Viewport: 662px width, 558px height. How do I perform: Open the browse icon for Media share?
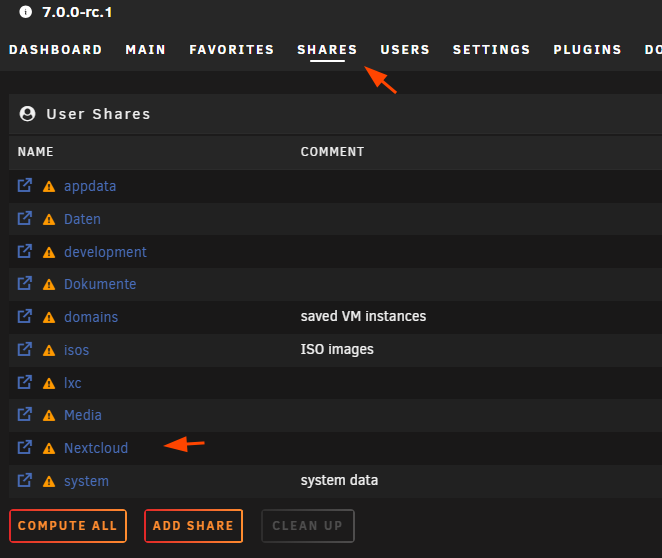click(24, 414)
